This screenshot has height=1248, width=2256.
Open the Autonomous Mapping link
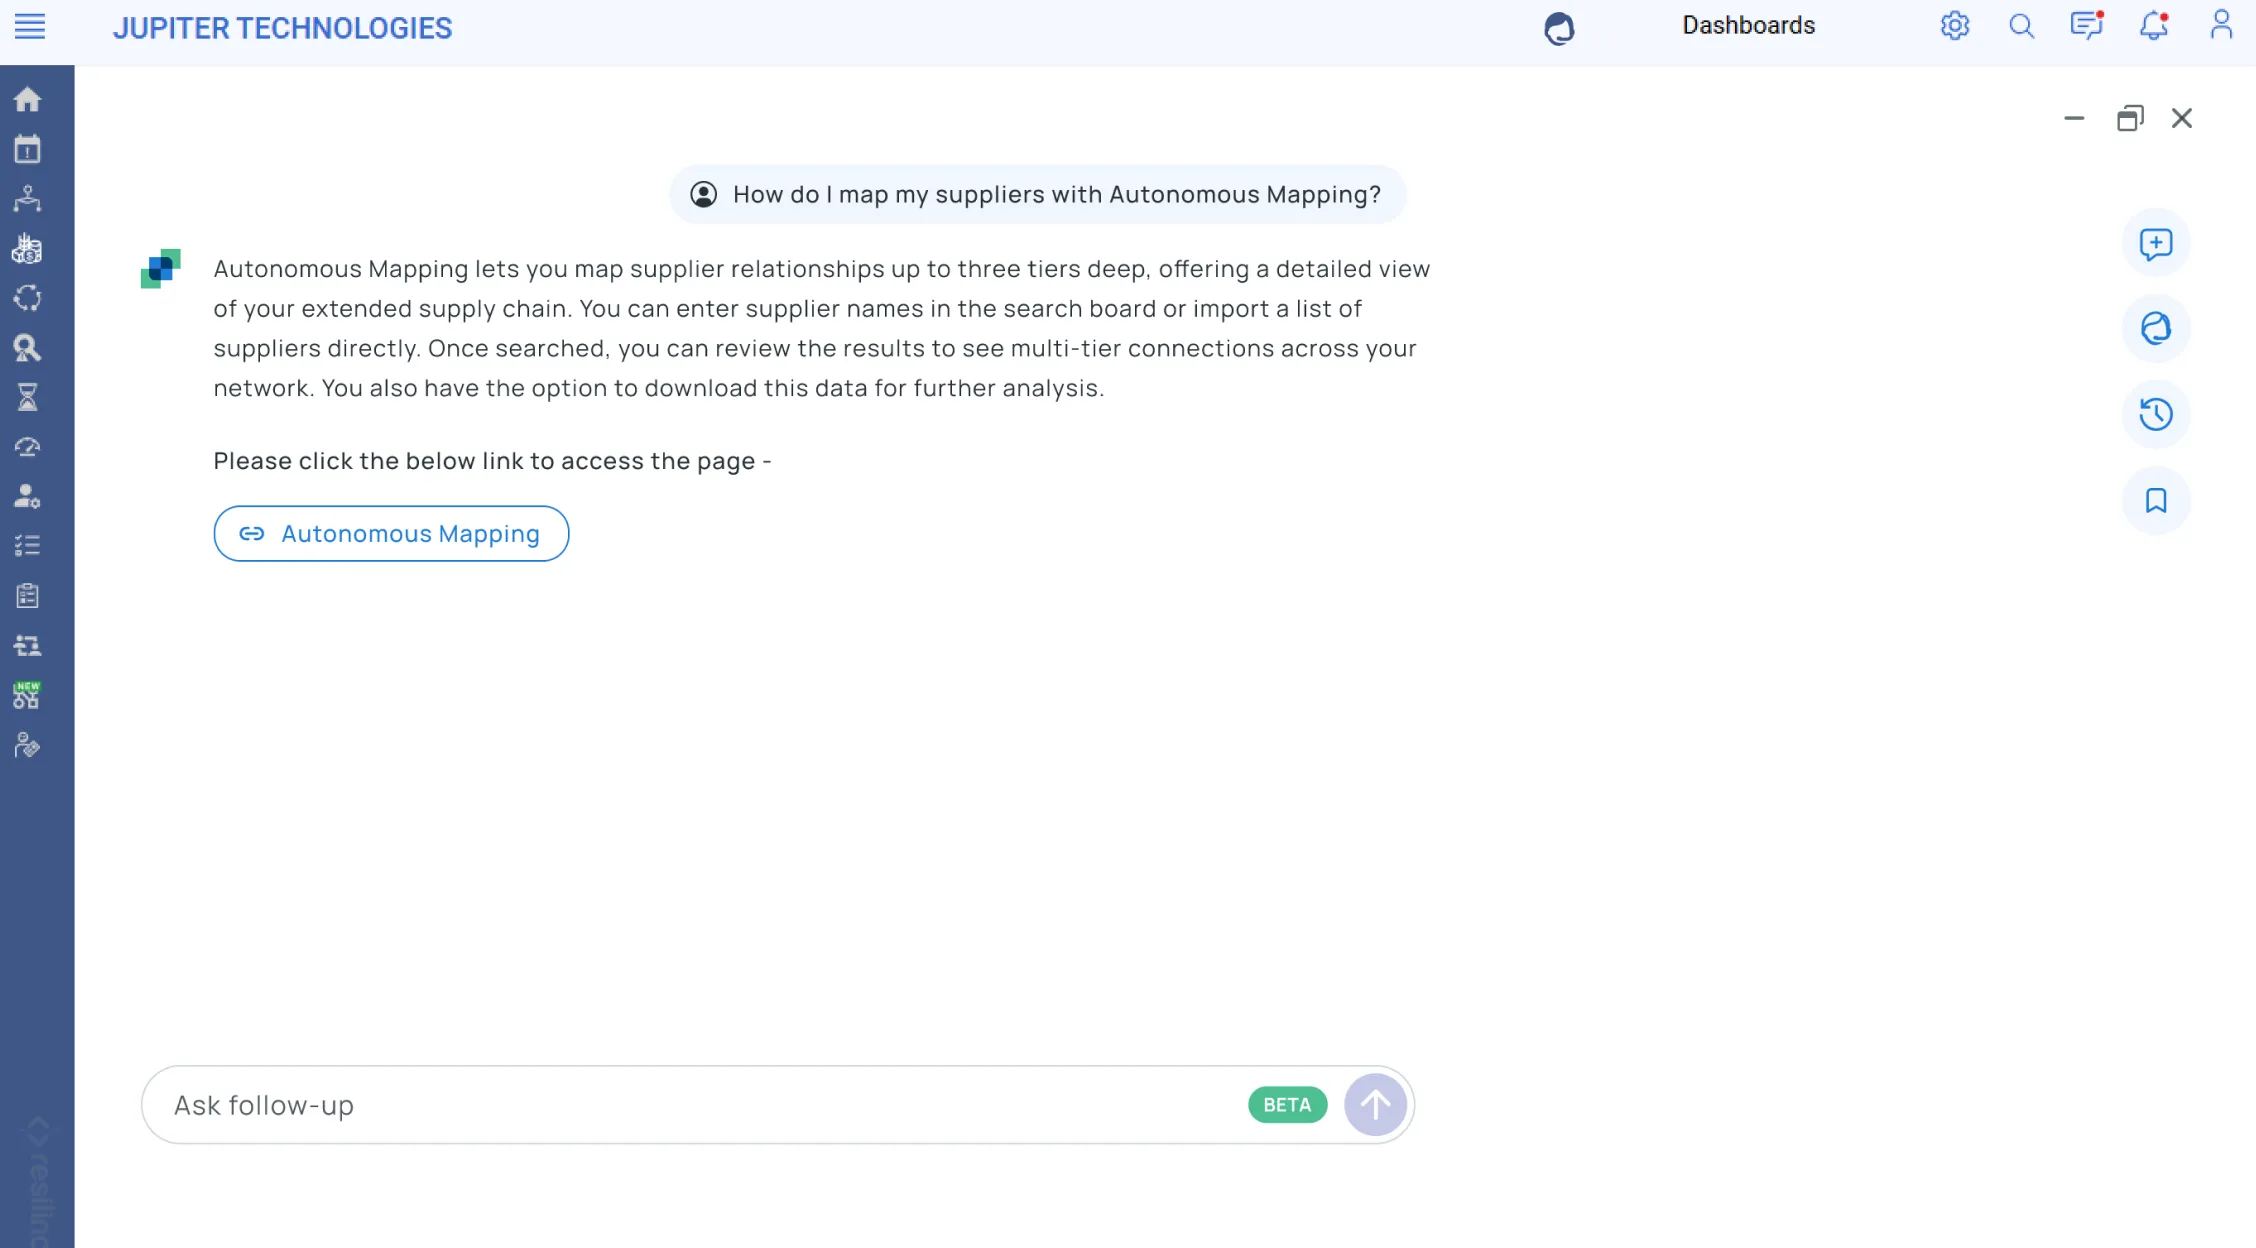391,533
